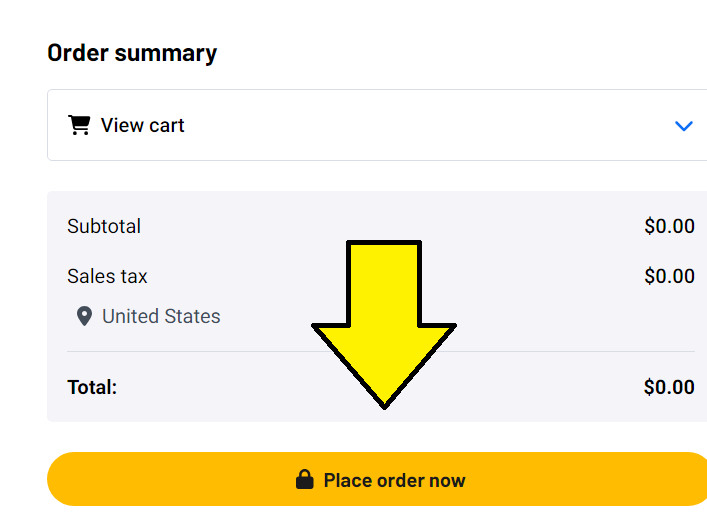Screen dimensions: 707x522
Task: Select the Sales tax label
Action: coord(107,276)
